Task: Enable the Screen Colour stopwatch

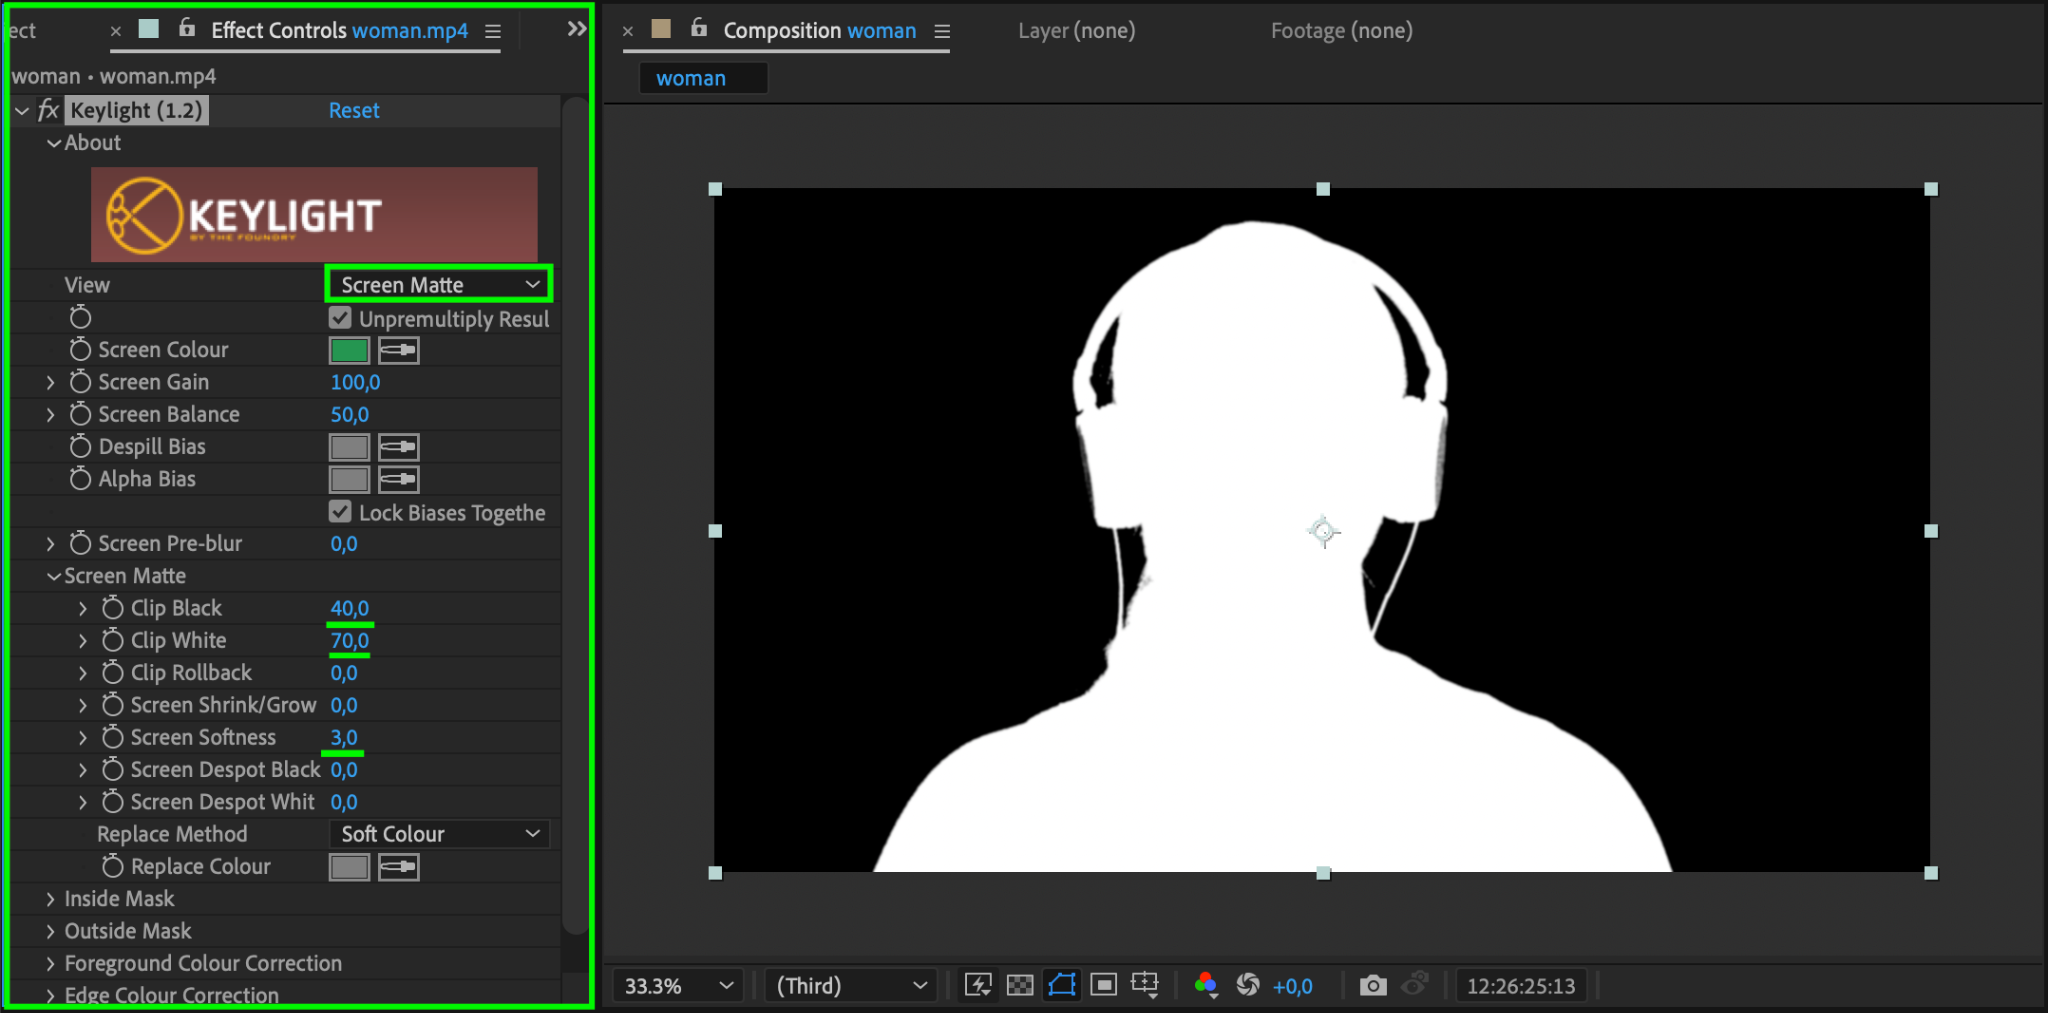Action: 80,349
